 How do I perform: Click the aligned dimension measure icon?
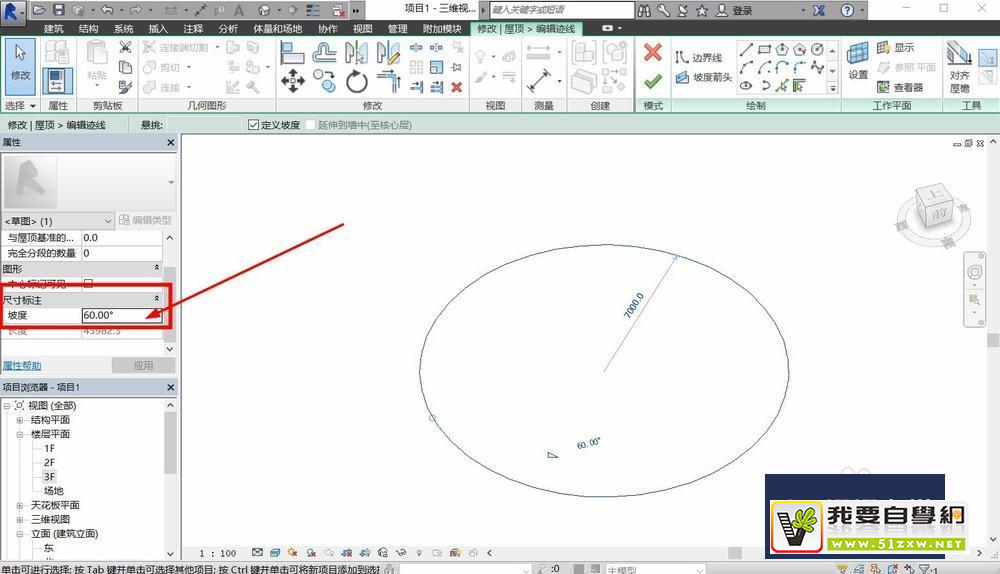pos(539,81)
